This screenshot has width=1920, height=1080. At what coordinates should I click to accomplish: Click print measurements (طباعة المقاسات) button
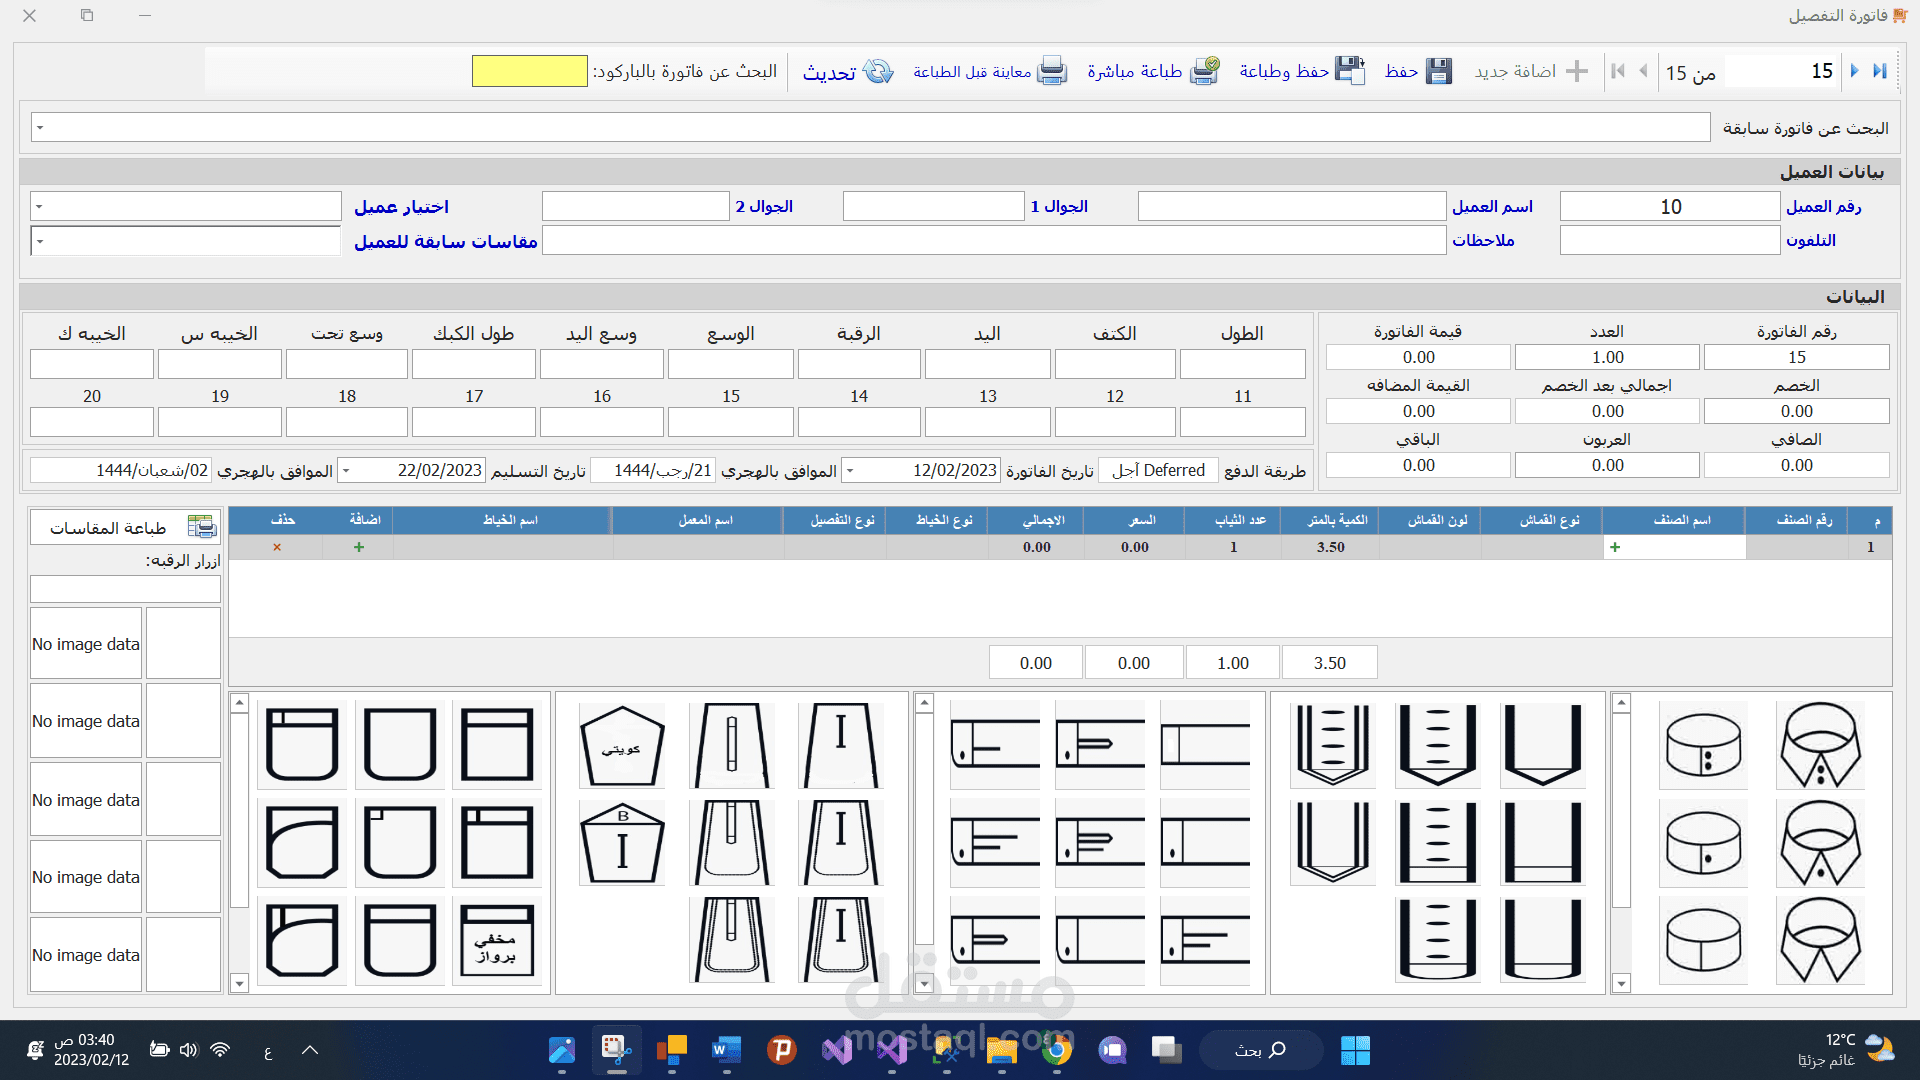[x=125, y=527]
